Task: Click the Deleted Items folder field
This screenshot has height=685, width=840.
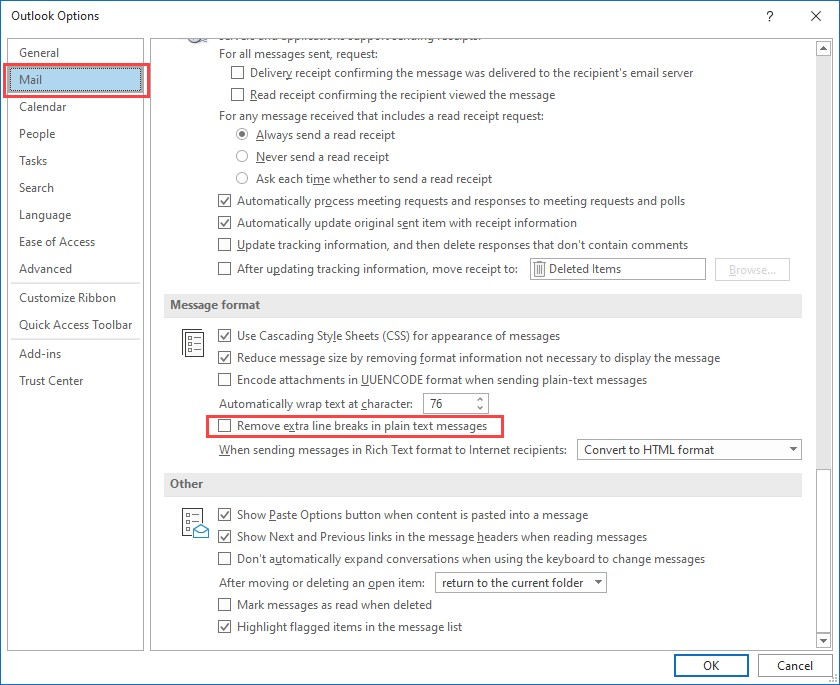Action: click(x=618, y=269)
